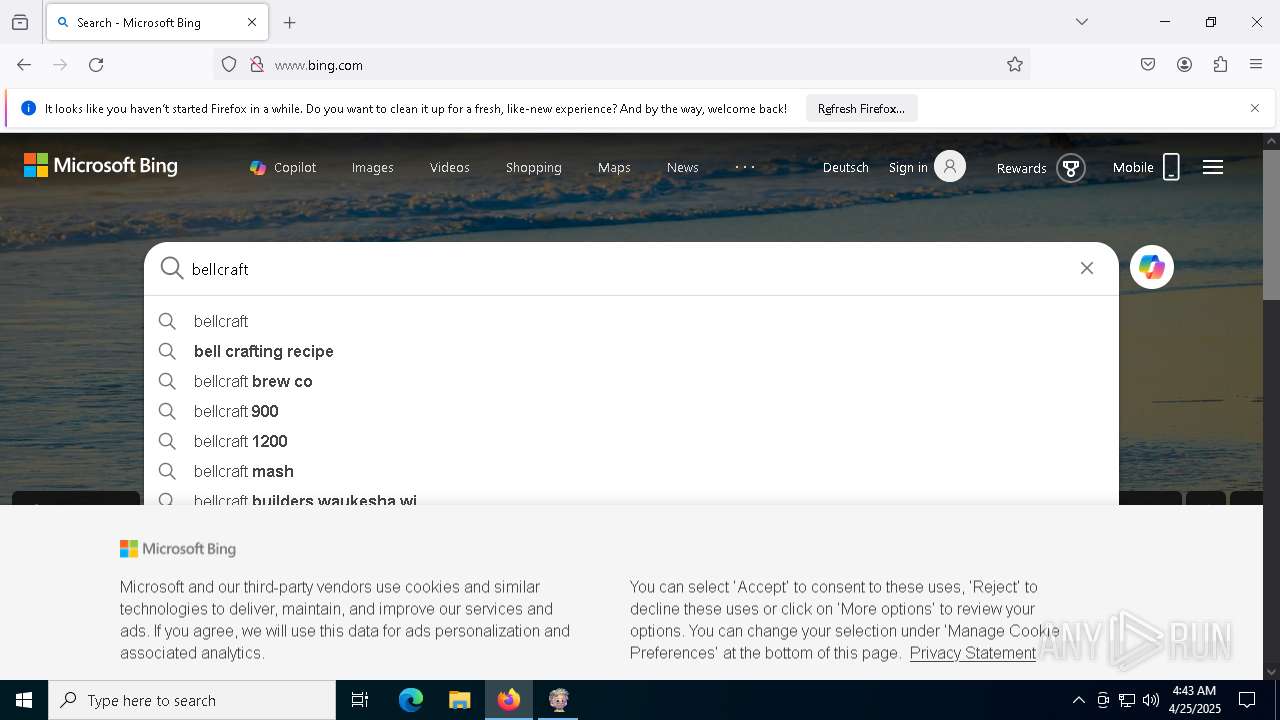Screen dimensions: 1280x720
Task: Open Save to Pocket icon
Action: [1148, 65]
